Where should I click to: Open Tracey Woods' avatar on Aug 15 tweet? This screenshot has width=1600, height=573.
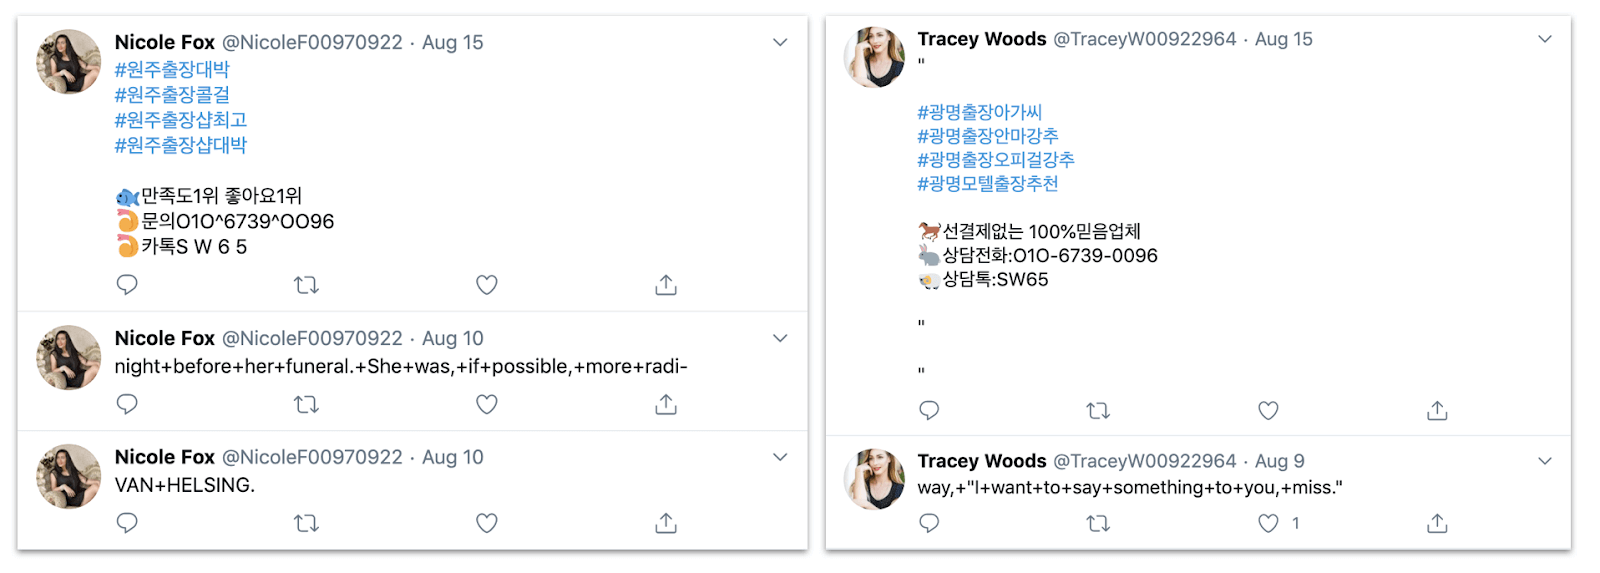coord(875,57)
